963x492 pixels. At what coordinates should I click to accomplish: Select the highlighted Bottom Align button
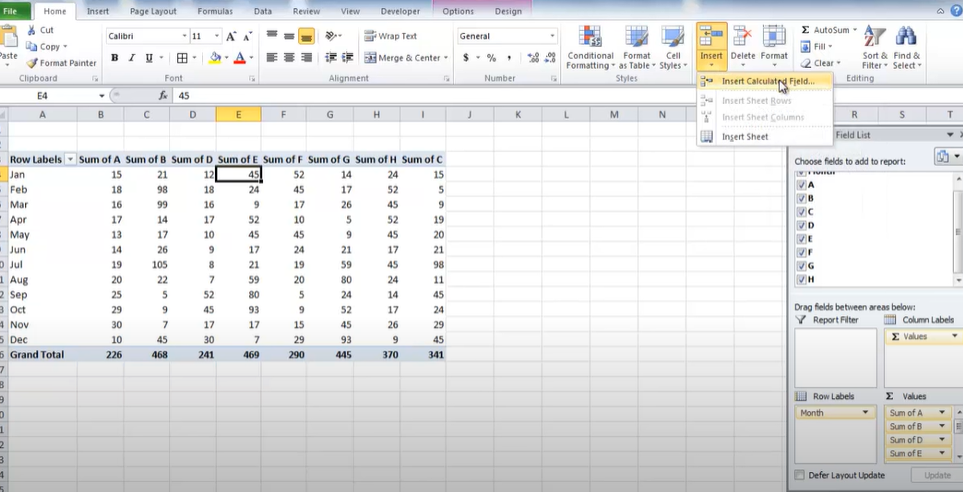(306, 36)
